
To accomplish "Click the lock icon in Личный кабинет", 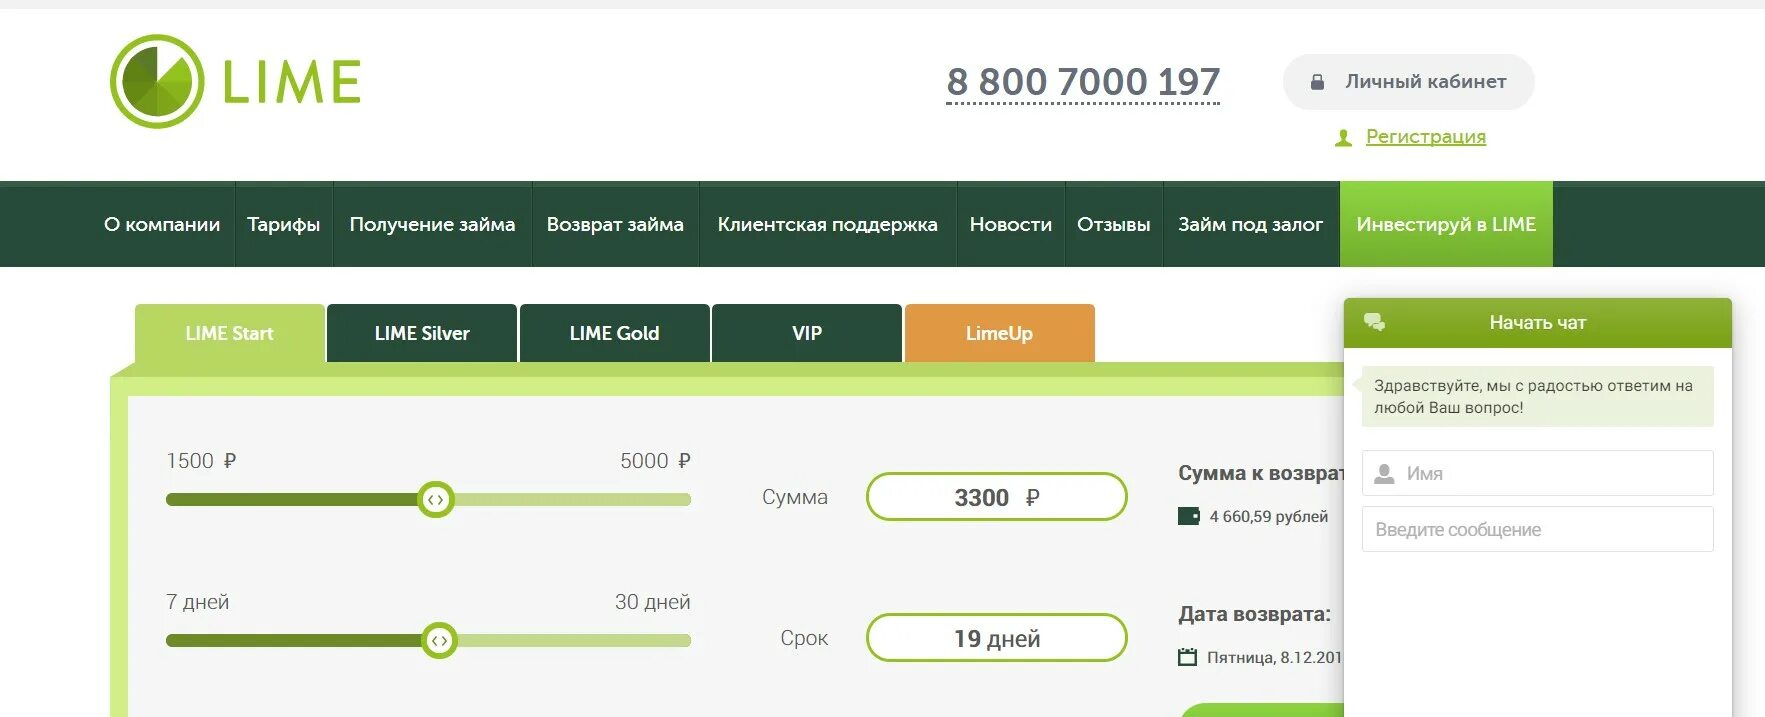I will pyautogui.click(x=1317, y=82).
